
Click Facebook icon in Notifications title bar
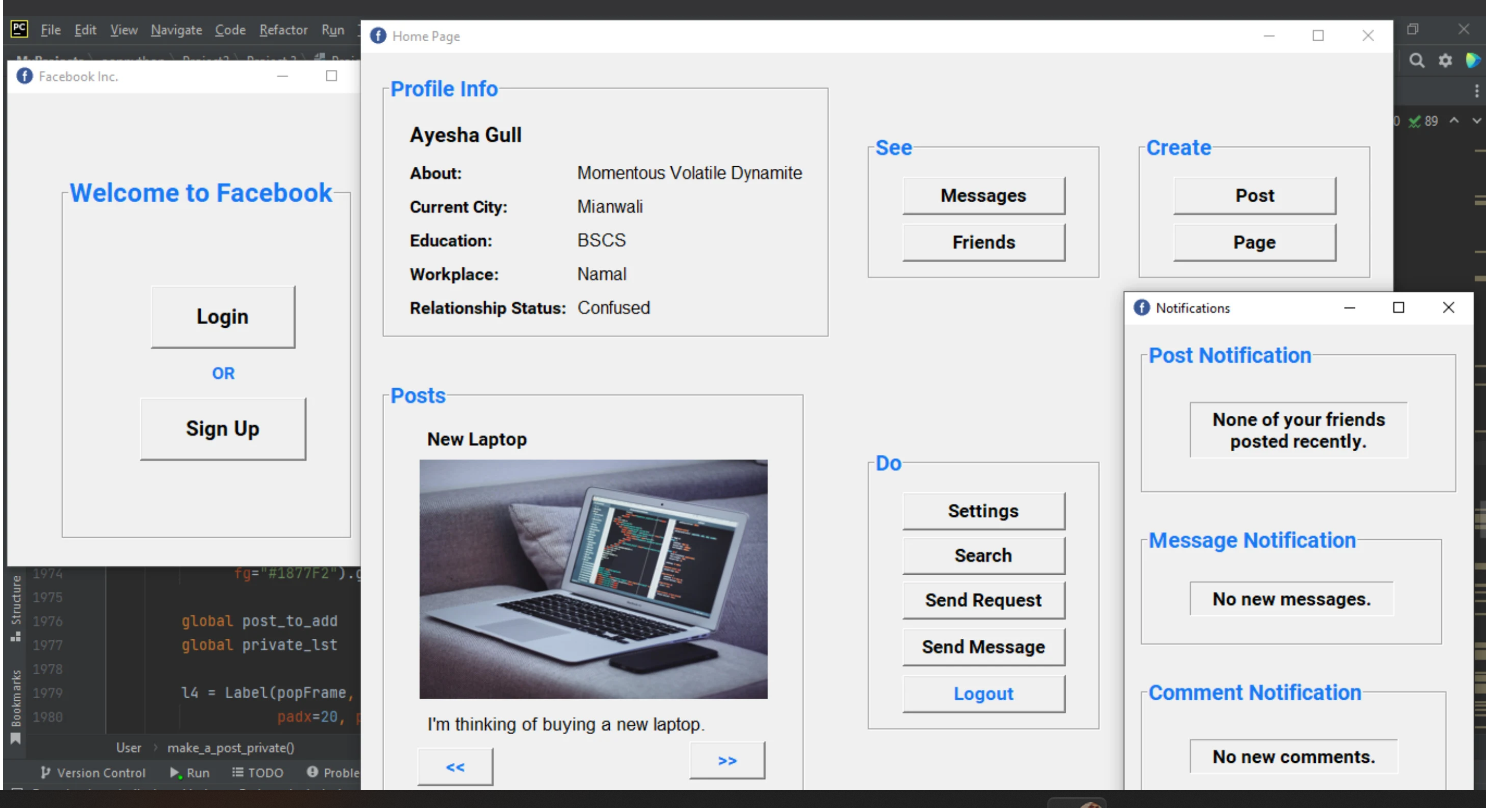pyautogui.click(x=1142, y=308)
